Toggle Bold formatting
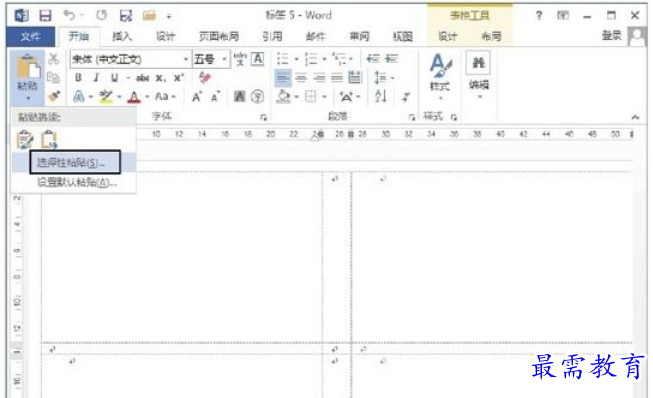The width and height of the screenshot is (653, 398). (78, 77)
